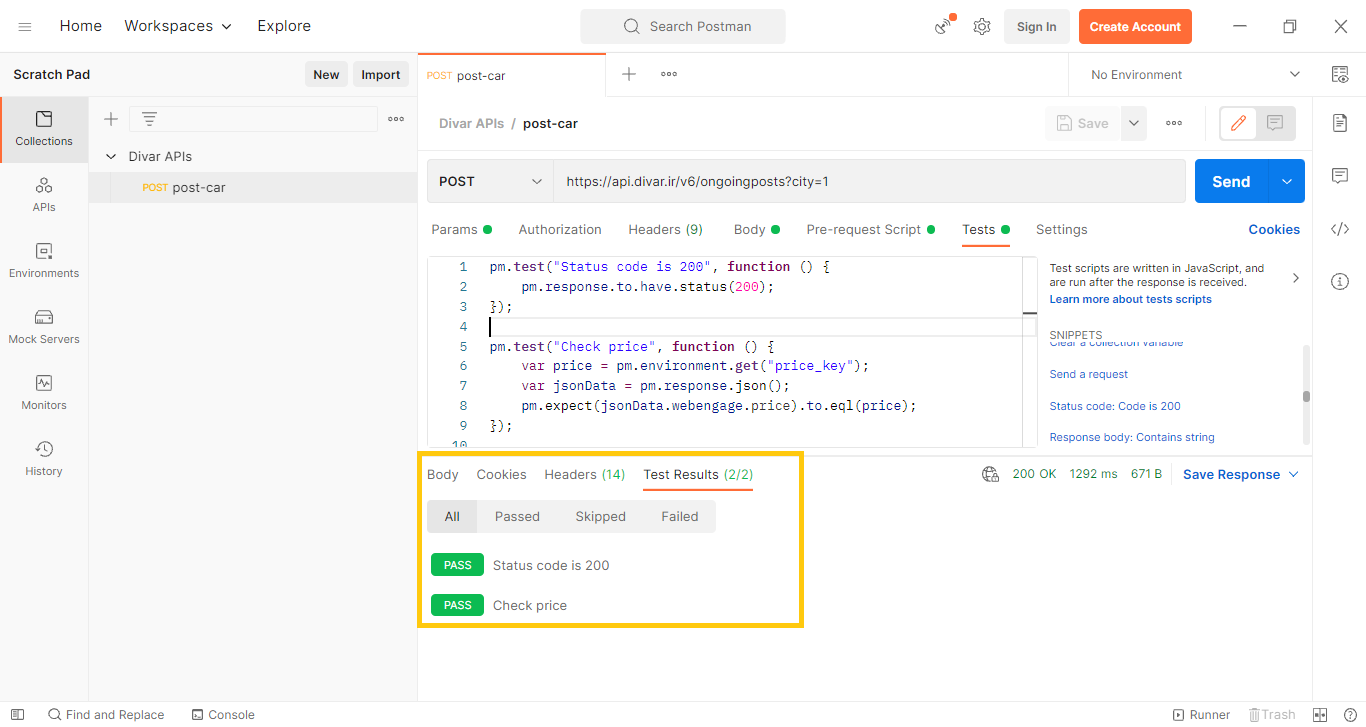1366x727 pixels.
Task: Open the POST method dropdown
Action: [x=490, y=181]
